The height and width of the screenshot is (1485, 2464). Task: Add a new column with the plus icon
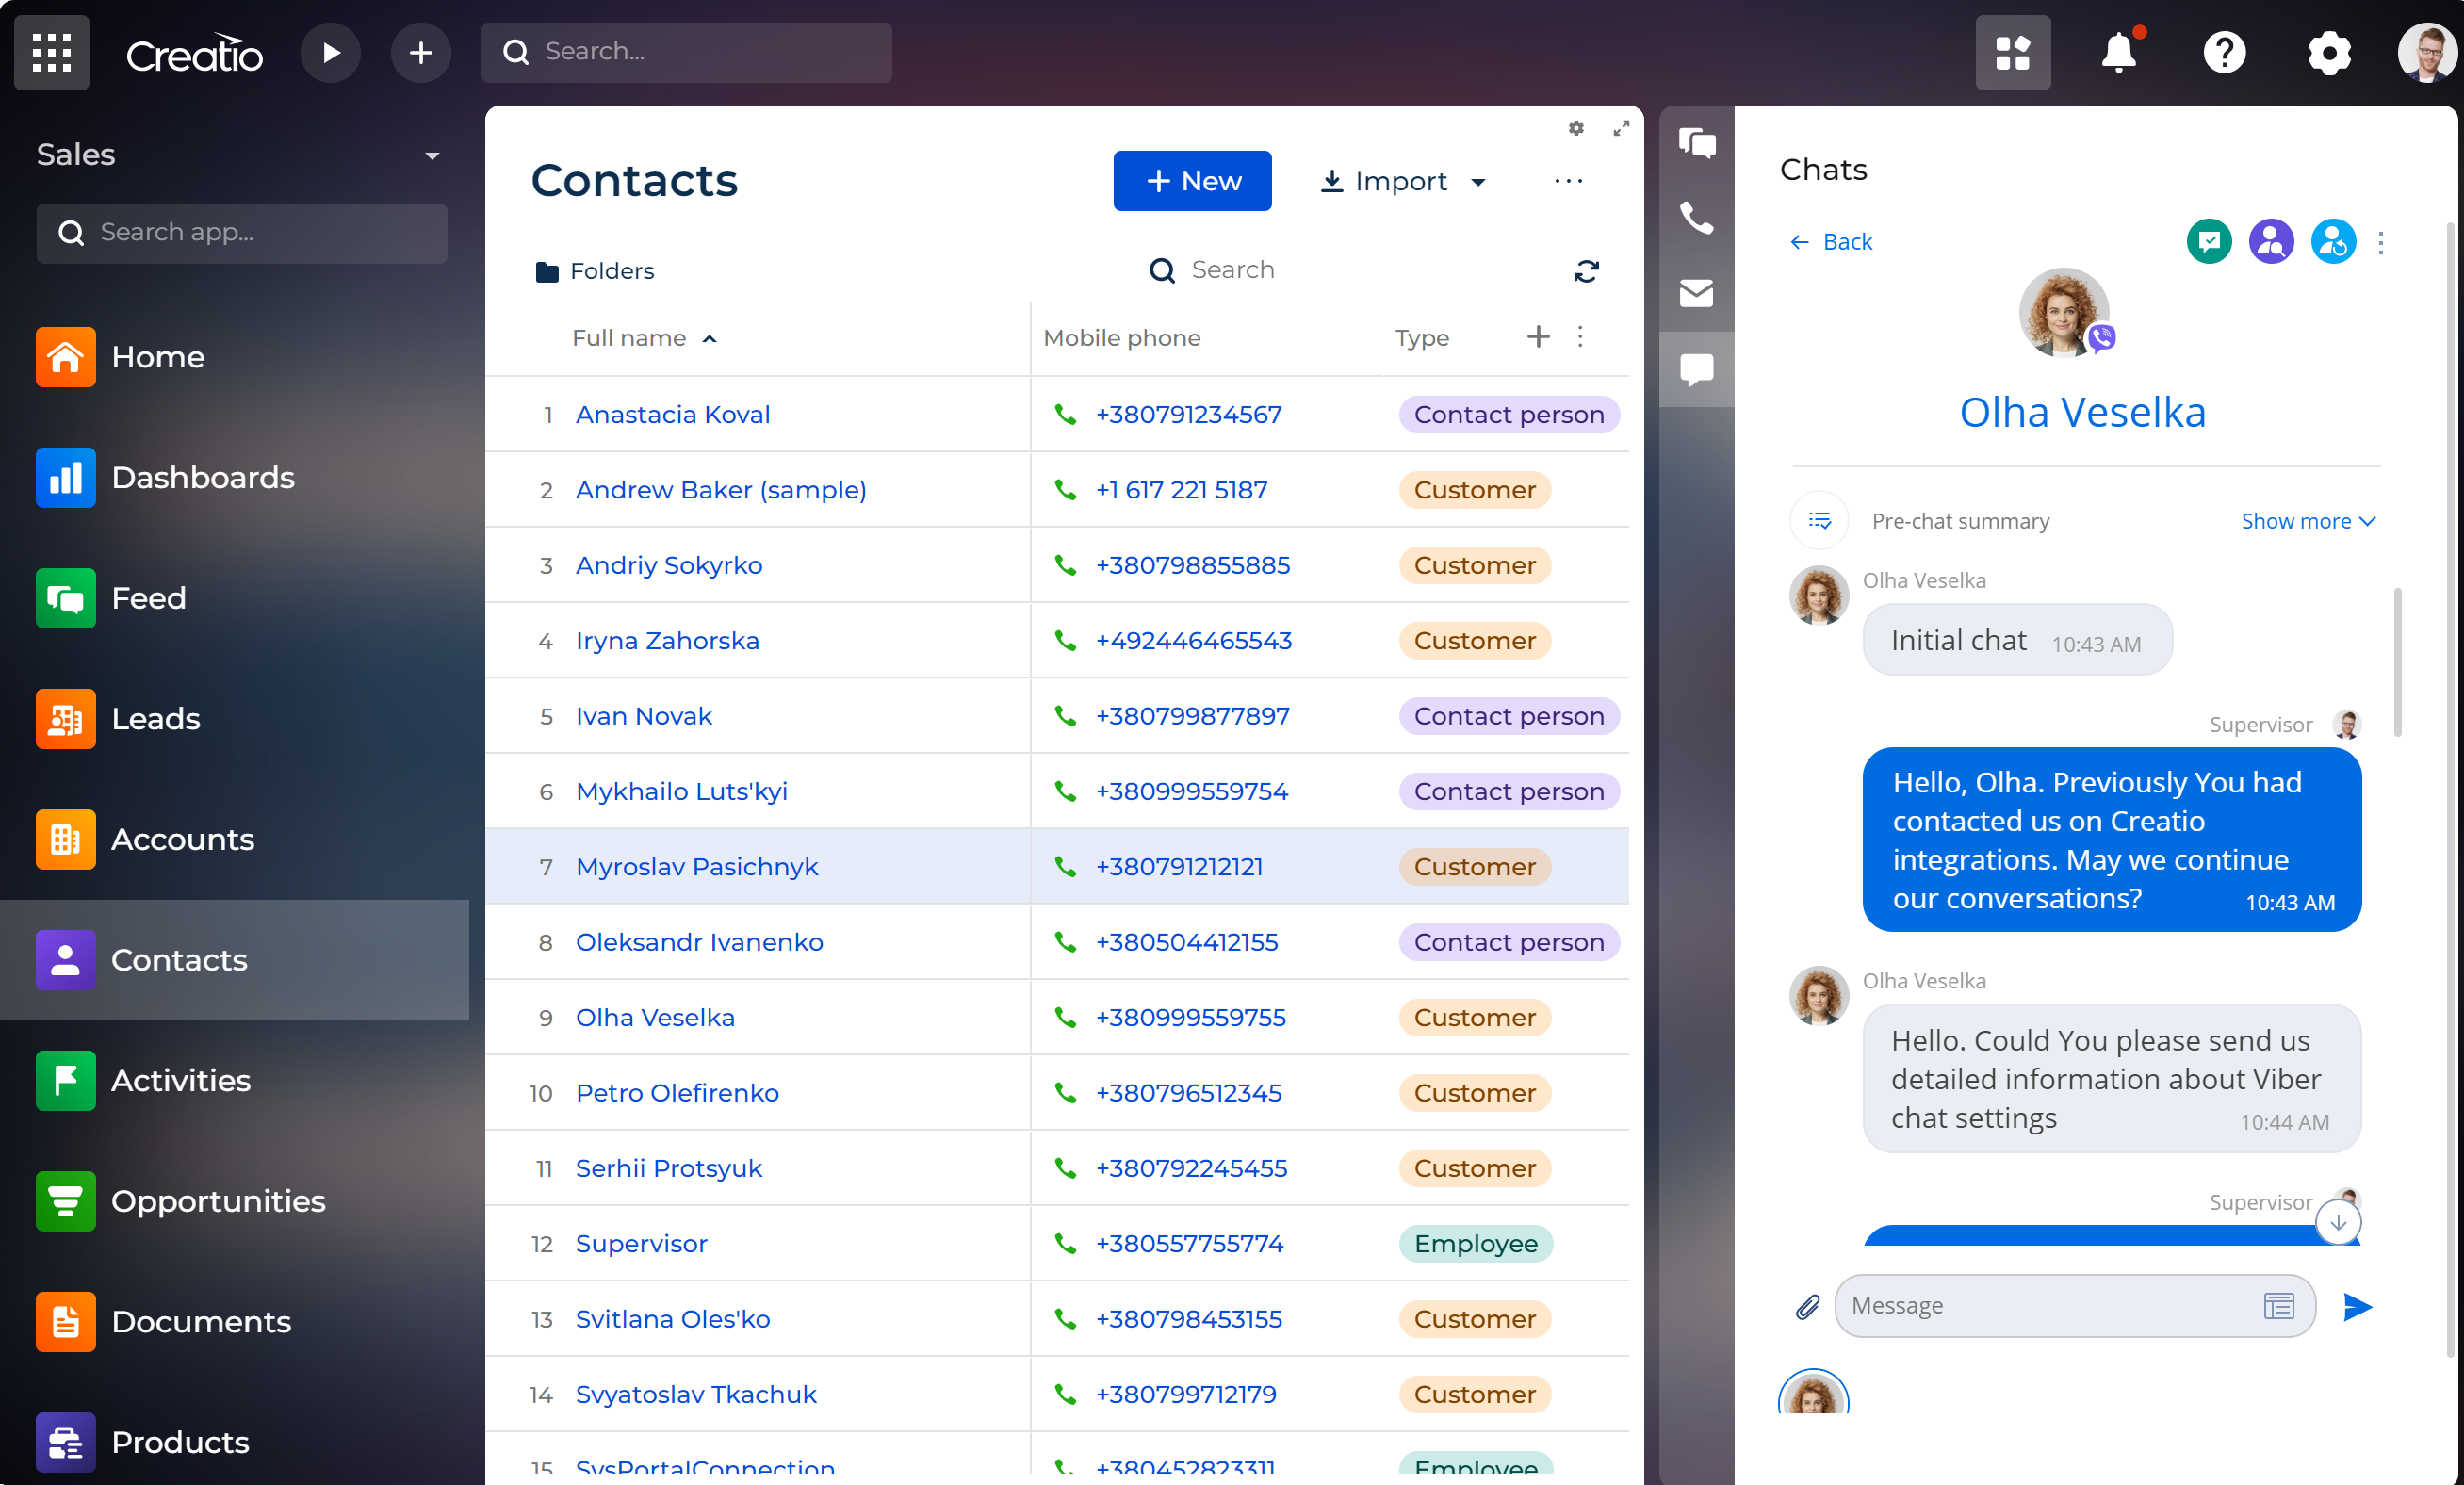[x=1537, y=337]
